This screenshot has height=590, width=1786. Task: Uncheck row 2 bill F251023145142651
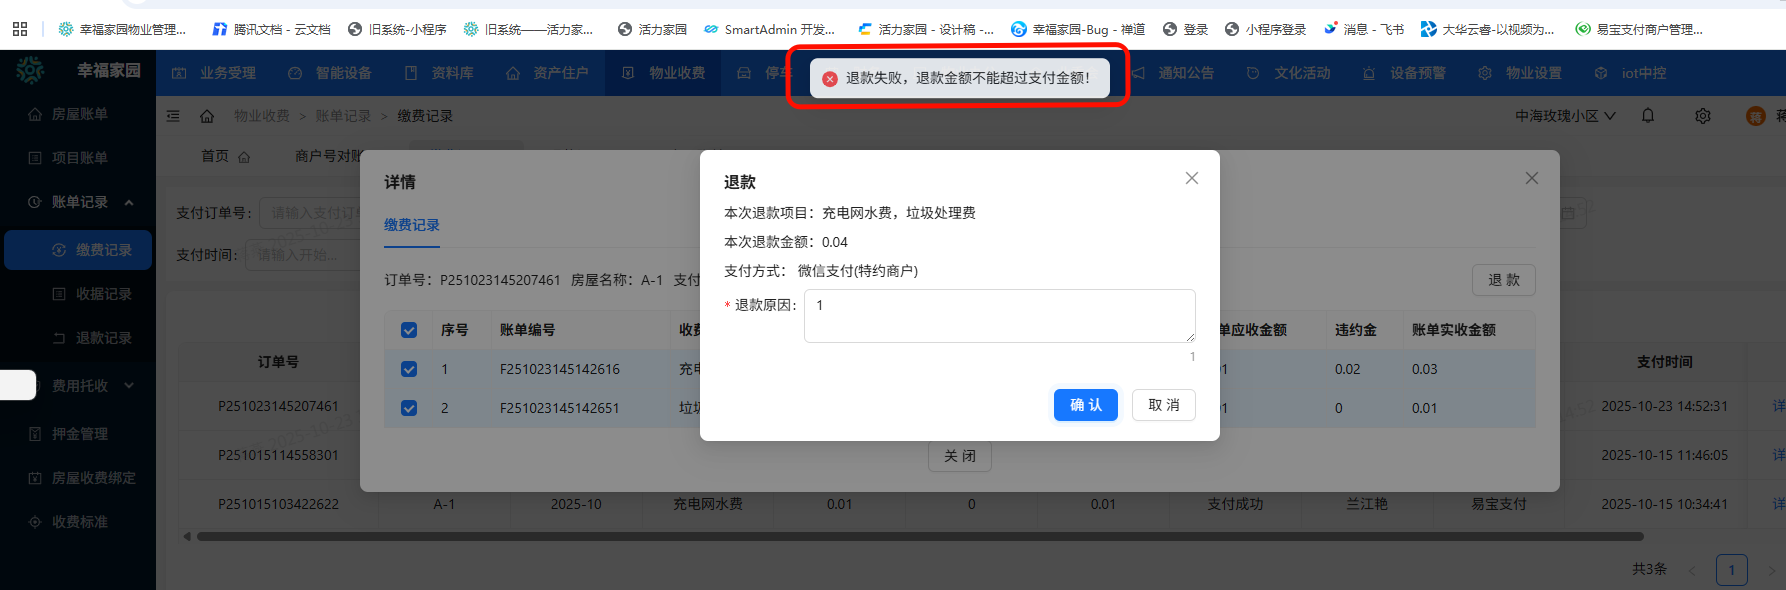coord(409,408)
